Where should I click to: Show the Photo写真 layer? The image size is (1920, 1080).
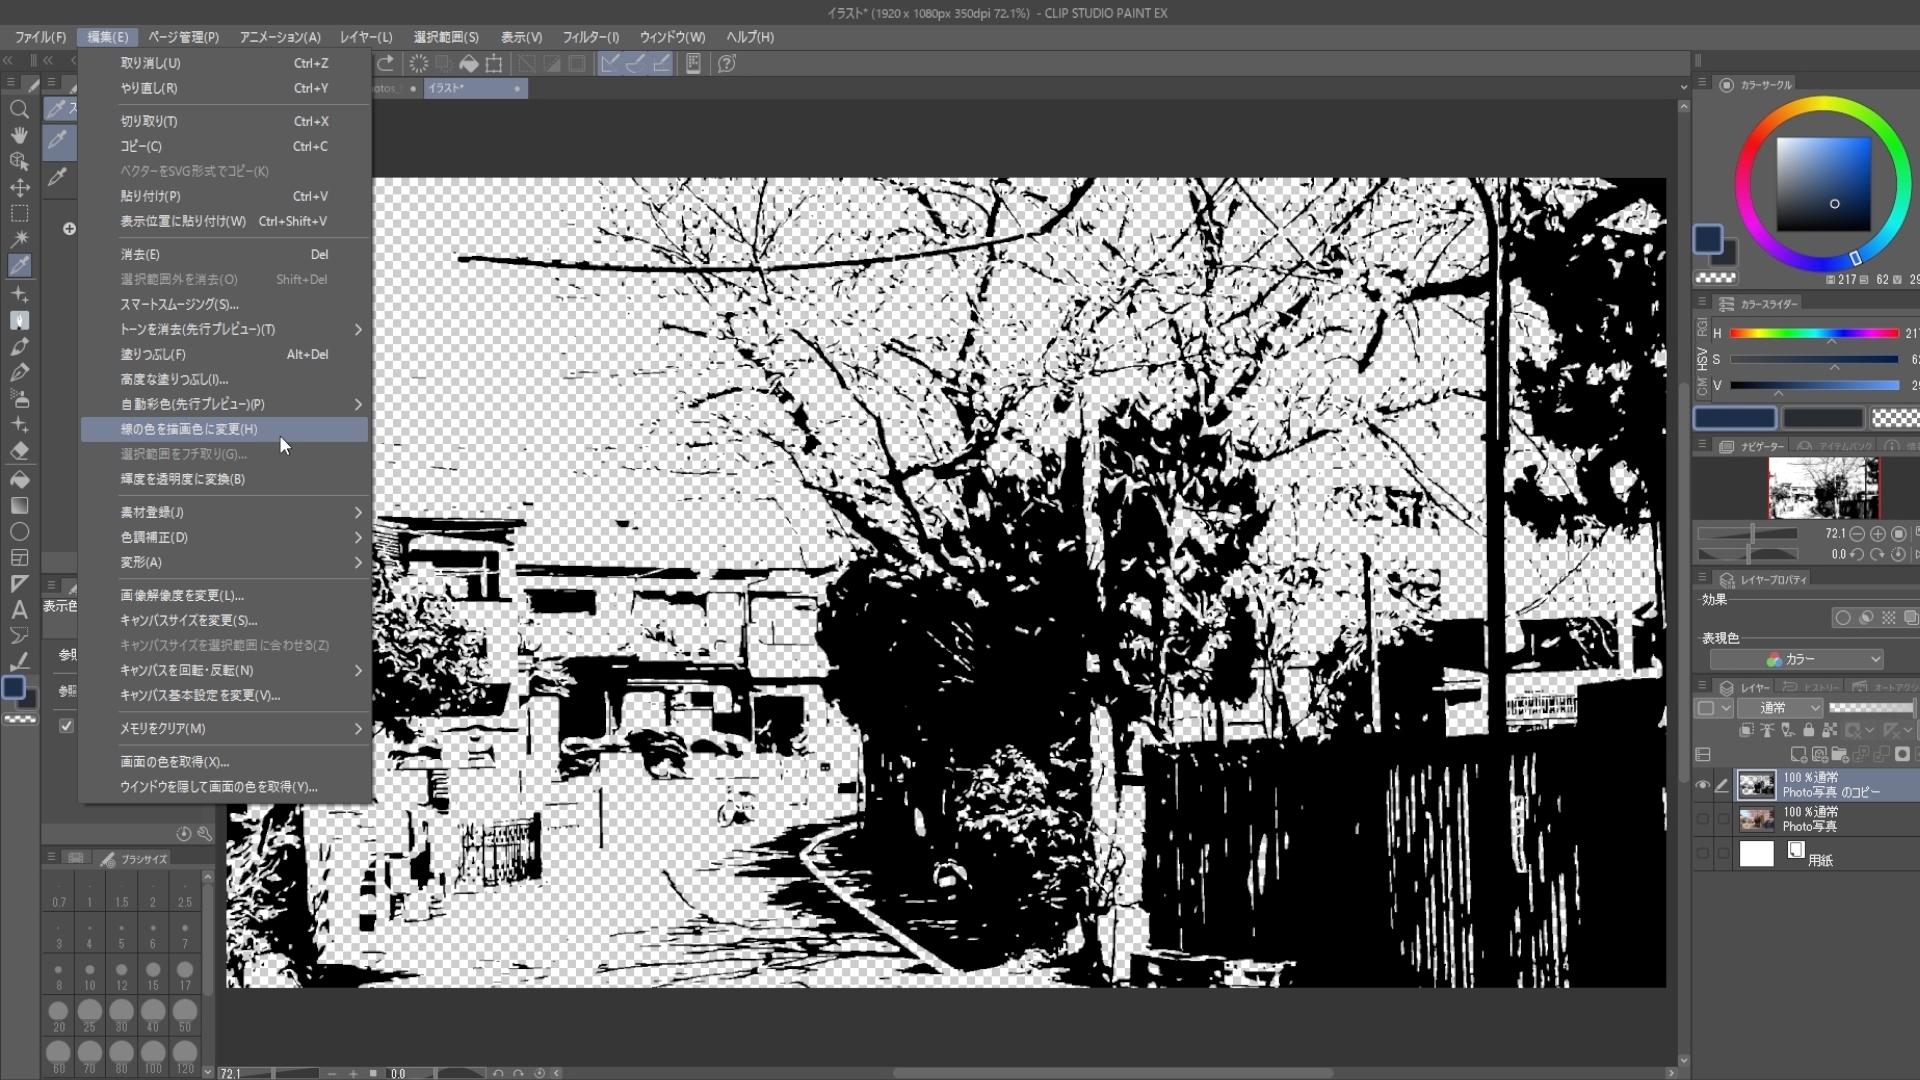click(x=1702, y=819)
